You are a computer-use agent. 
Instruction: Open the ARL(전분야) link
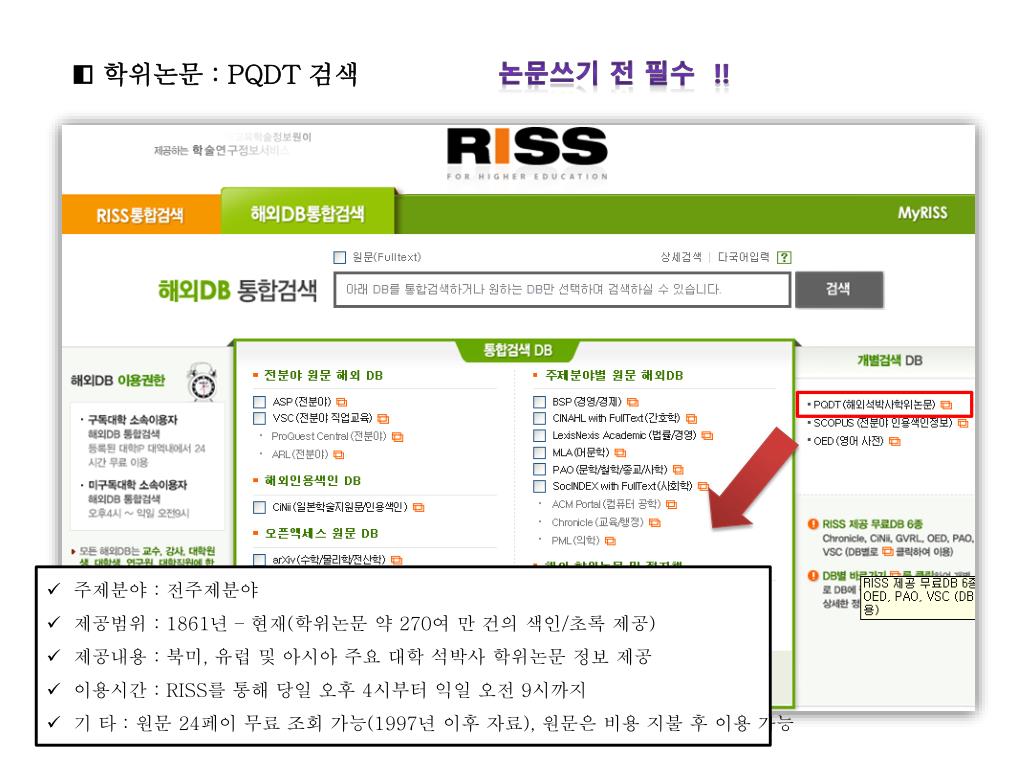click(299, 454)
